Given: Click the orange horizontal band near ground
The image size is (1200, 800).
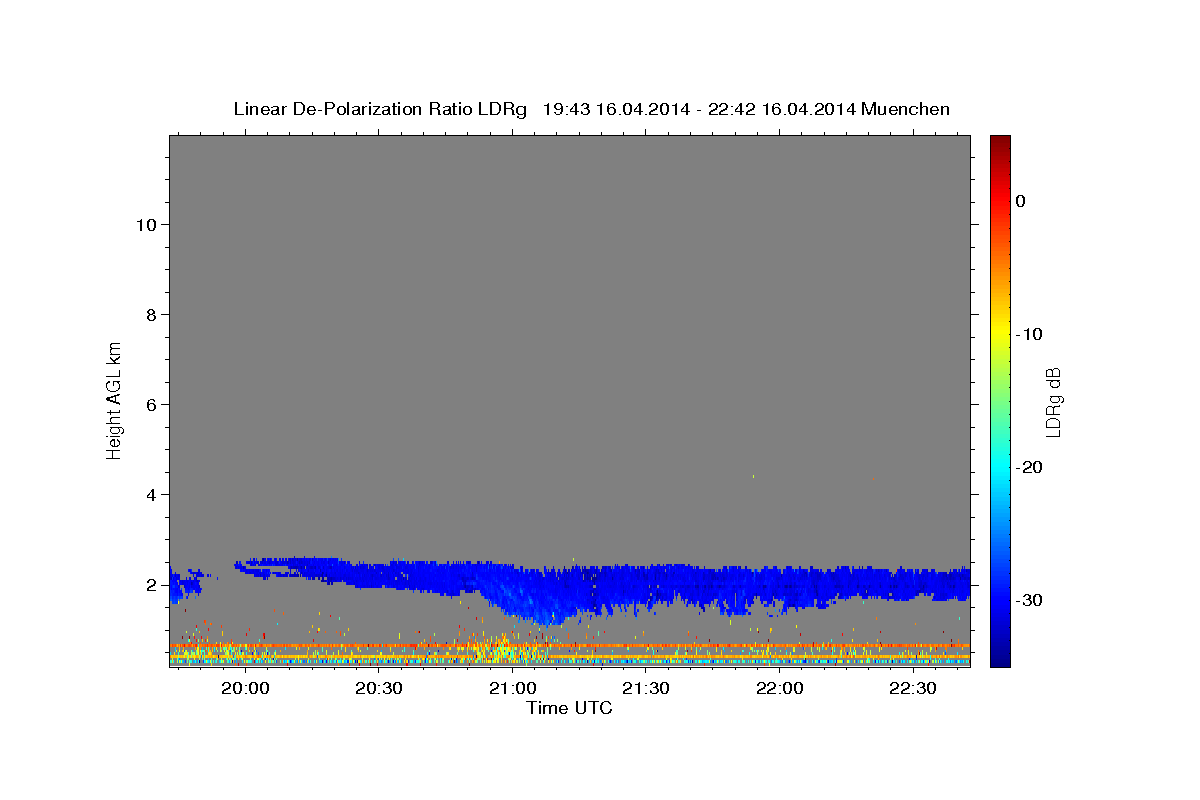Looking at the screenshot, I should (570, 646).
